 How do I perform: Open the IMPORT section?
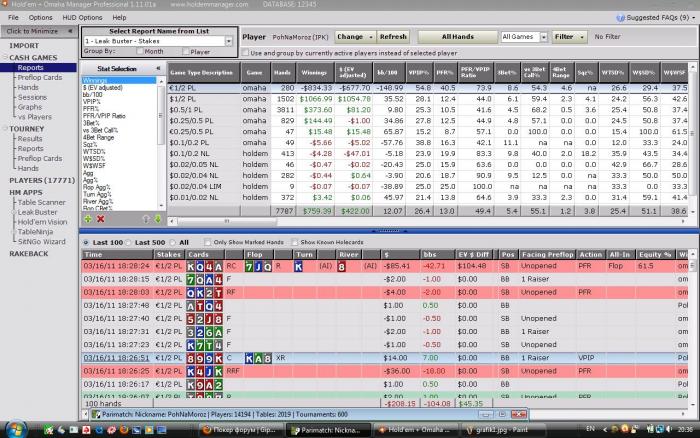click(x=24, y=46)
